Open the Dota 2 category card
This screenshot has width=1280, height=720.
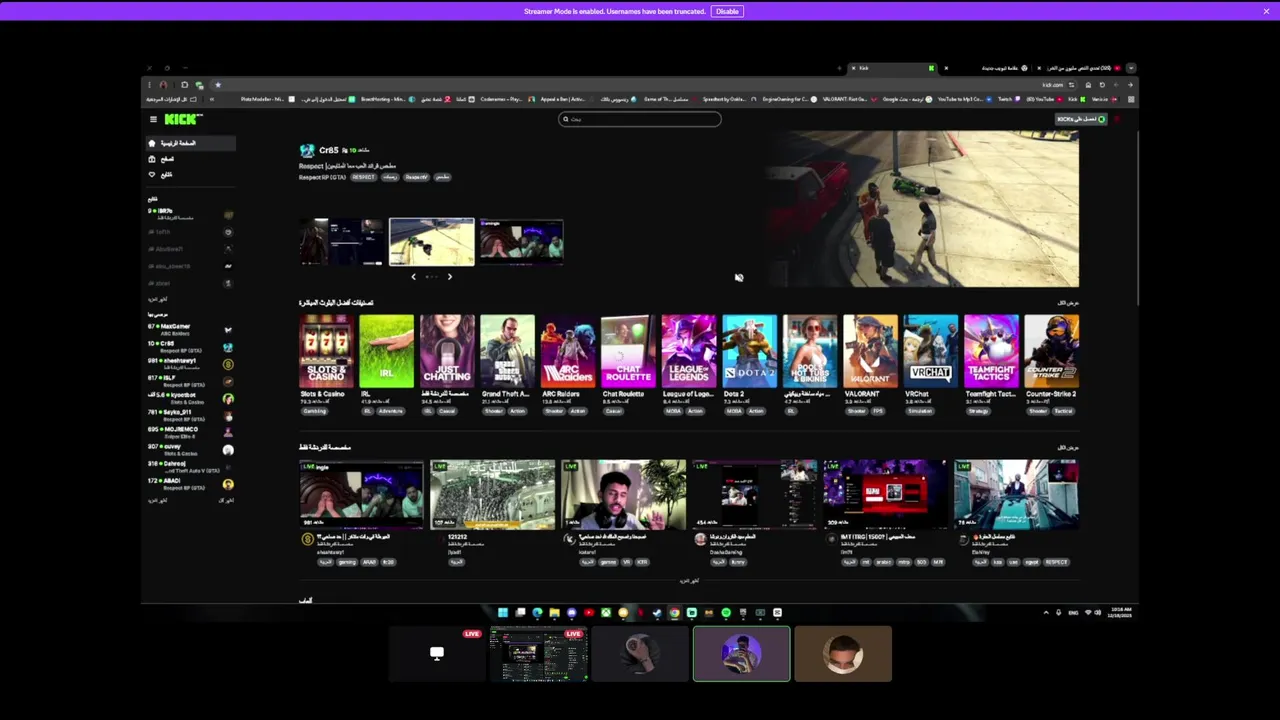749,350
